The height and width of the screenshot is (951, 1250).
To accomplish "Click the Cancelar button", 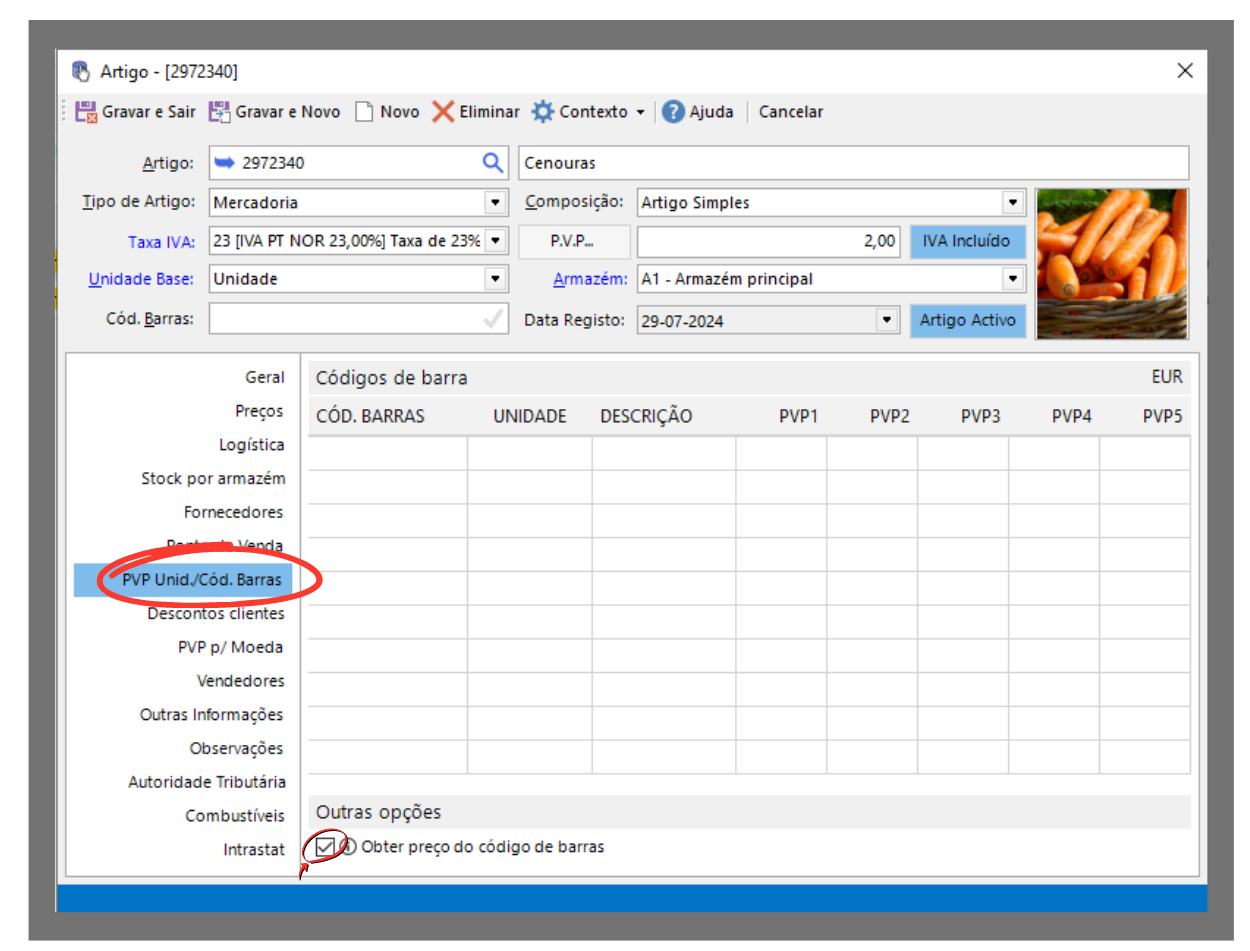I will pos(790,112).
